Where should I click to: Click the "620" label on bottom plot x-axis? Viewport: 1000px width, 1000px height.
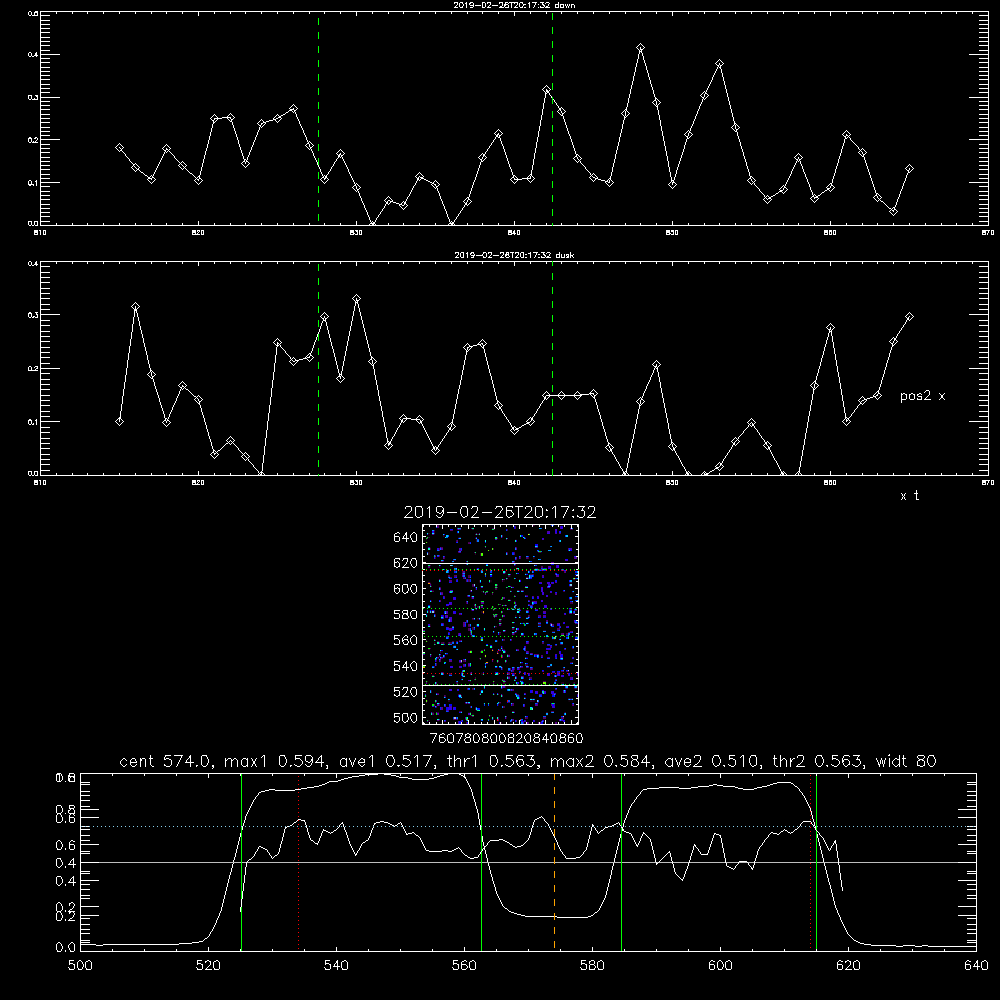click(x=848, y=965)
